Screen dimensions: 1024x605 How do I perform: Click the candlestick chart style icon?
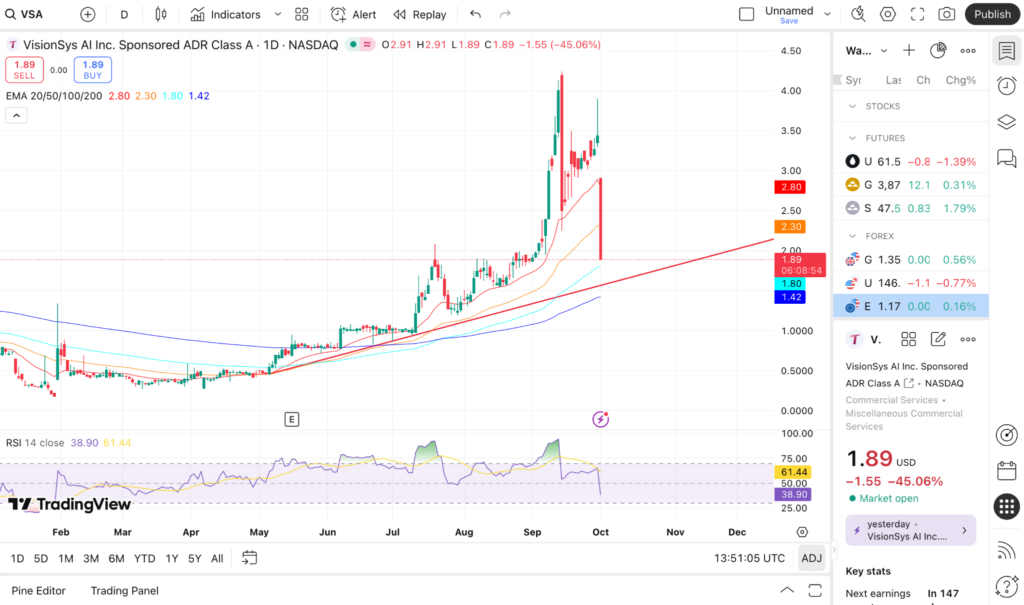tap(159, 14)
